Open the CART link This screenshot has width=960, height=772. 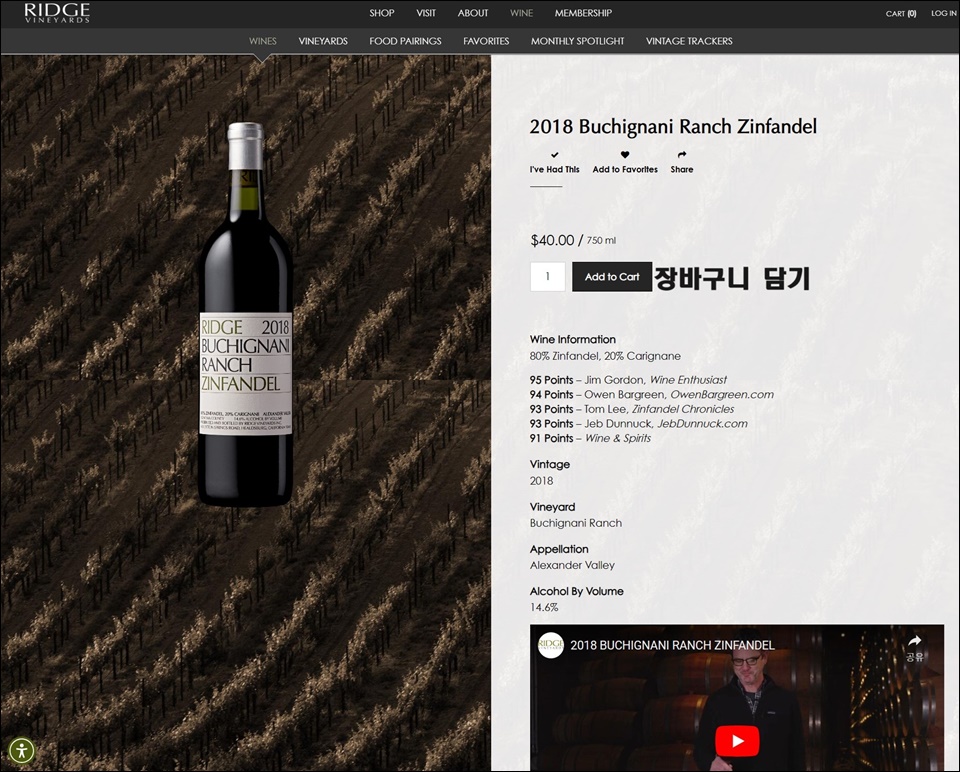click(x=901, y=13)
